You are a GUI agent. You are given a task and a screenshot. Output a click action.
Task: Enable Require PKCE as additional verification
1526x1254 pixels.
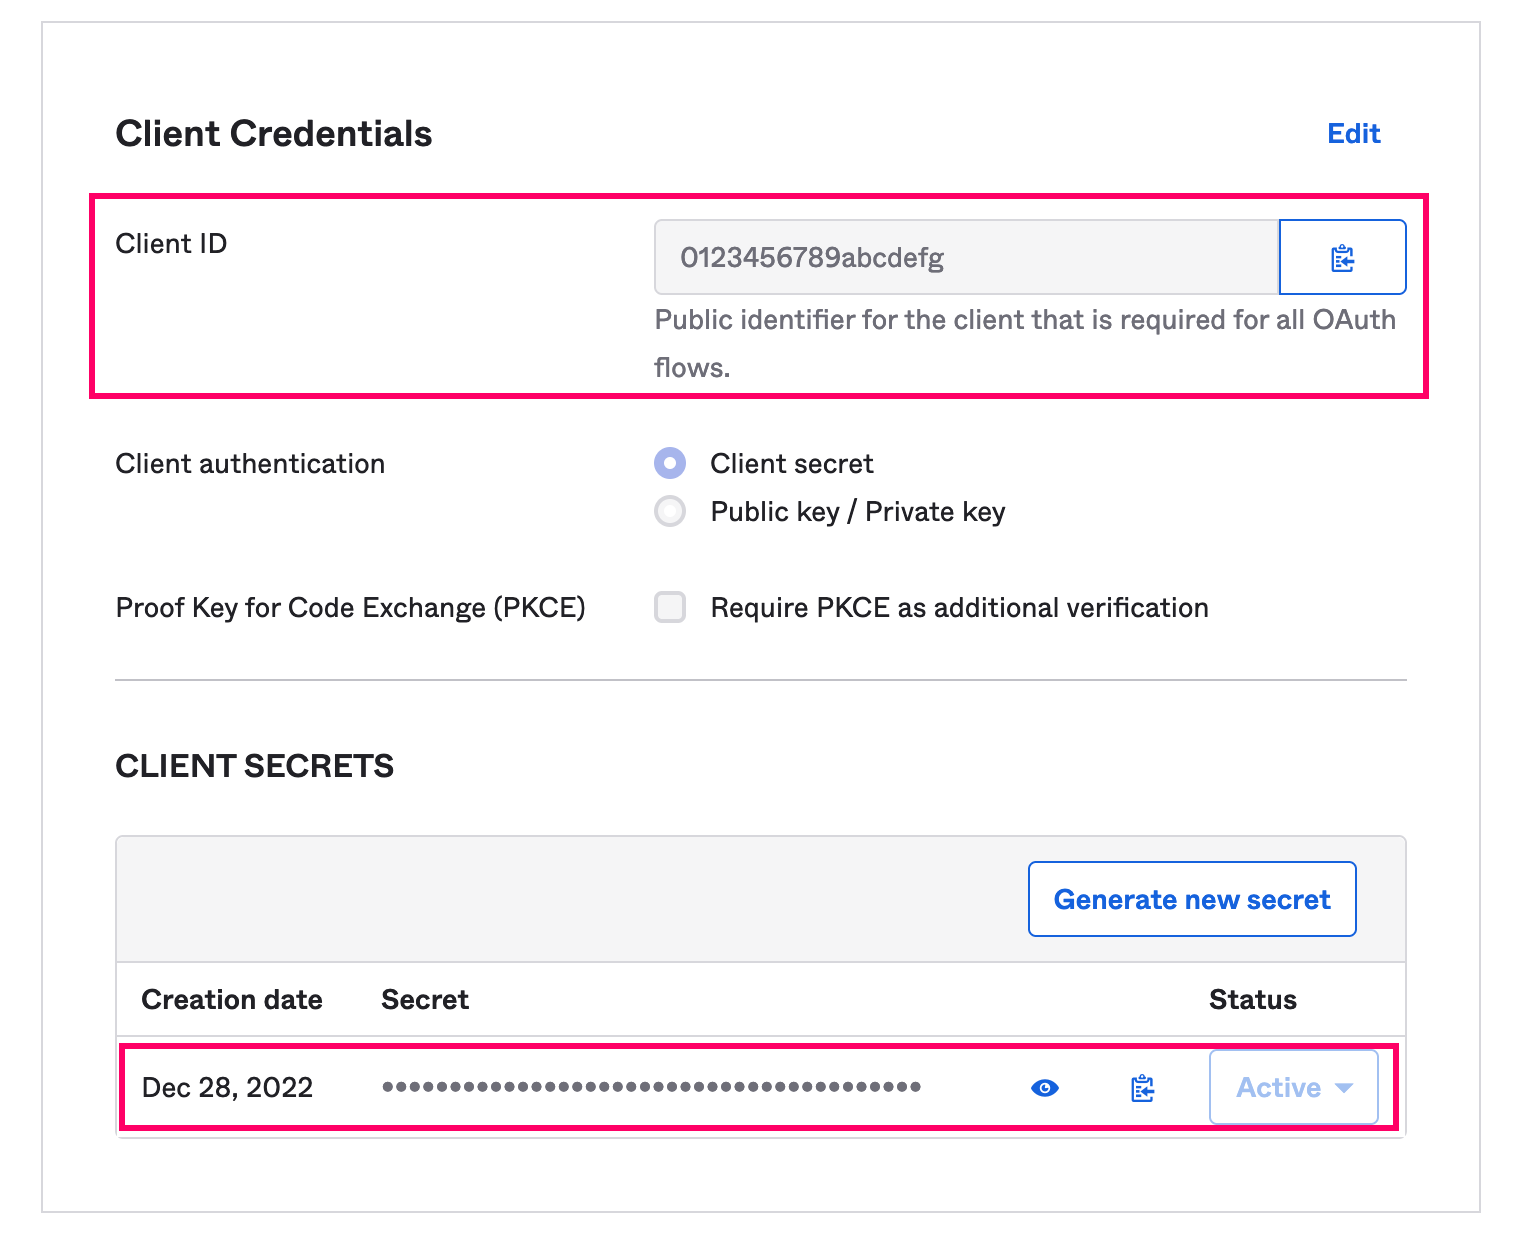pos(670,607)
